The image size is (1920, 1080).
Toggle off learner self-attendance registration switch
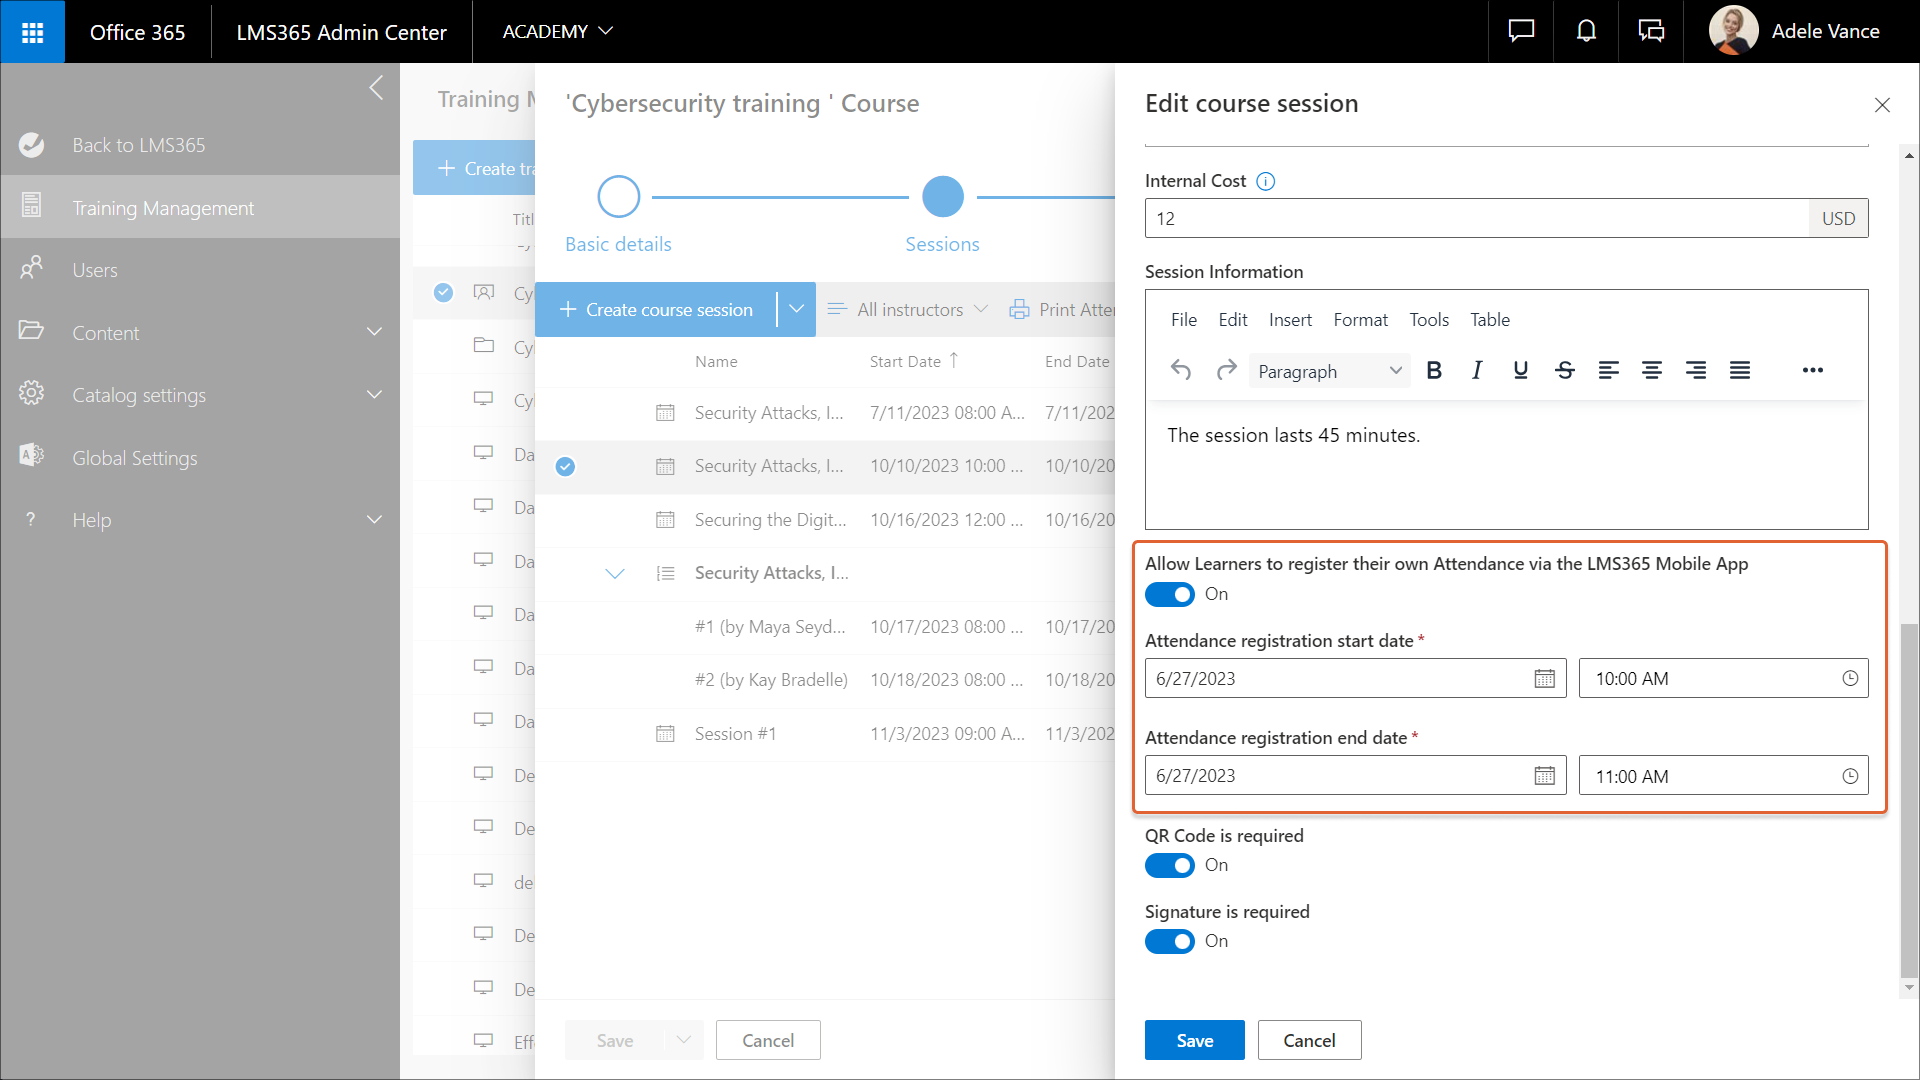click(1169, 594)
